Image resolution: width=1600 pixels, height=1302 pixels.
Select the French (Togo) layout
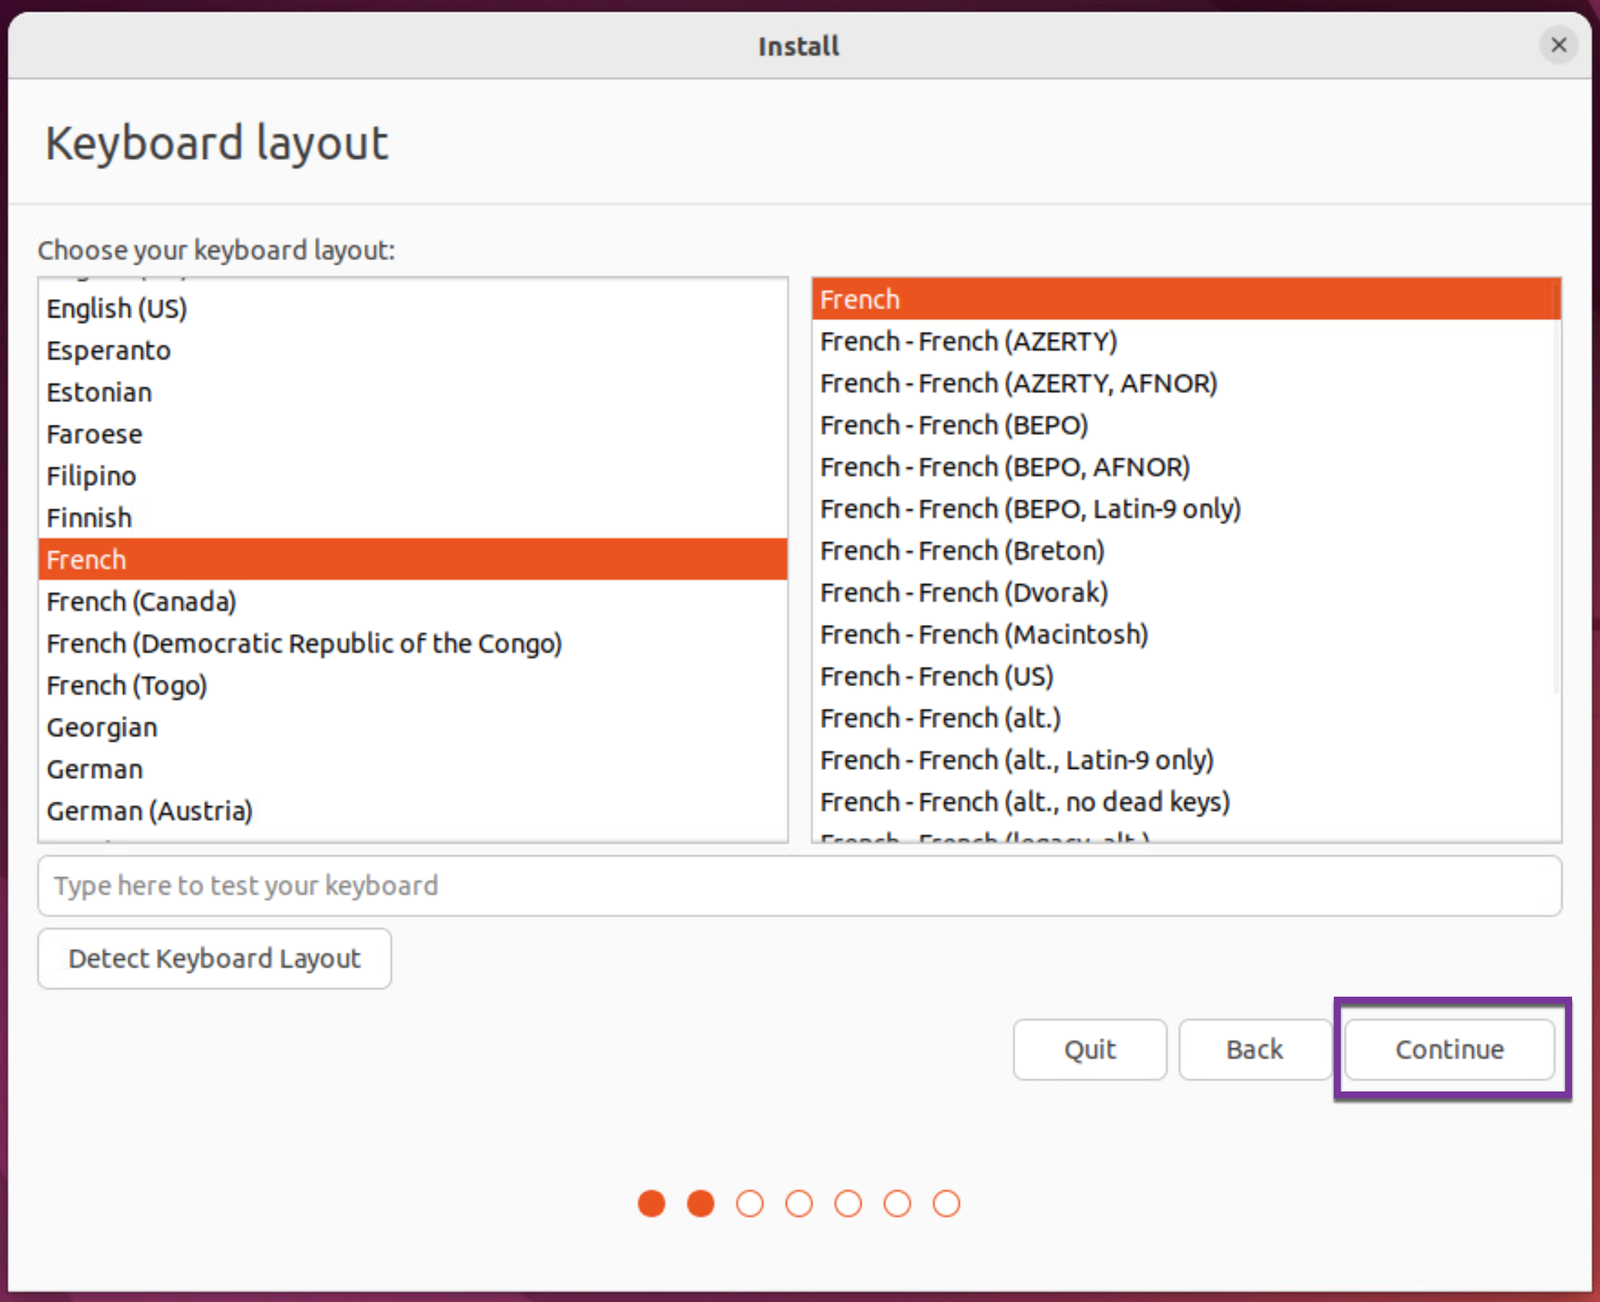126,685
